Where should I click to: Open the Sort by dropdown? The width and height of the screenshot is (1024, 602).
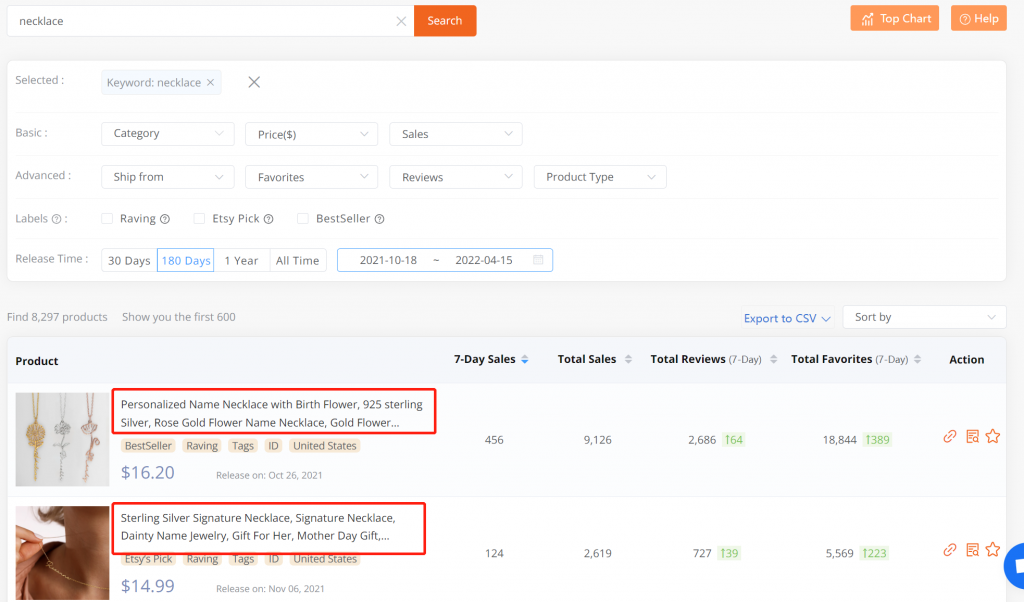pyautogui.click(x=924, y=317)
